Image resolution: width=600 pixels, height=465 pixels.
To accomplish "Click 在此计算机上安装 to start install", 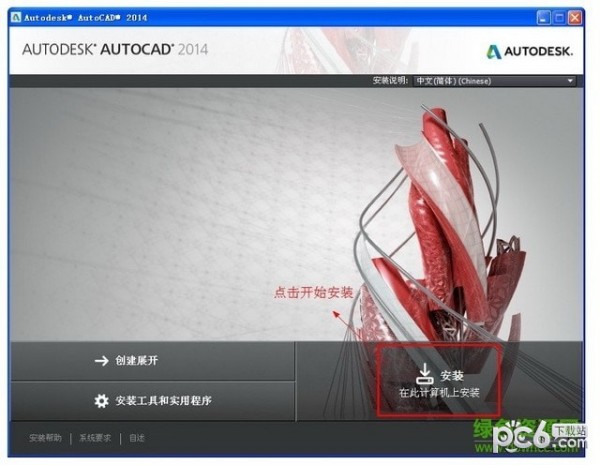I will tap(439, 393).
